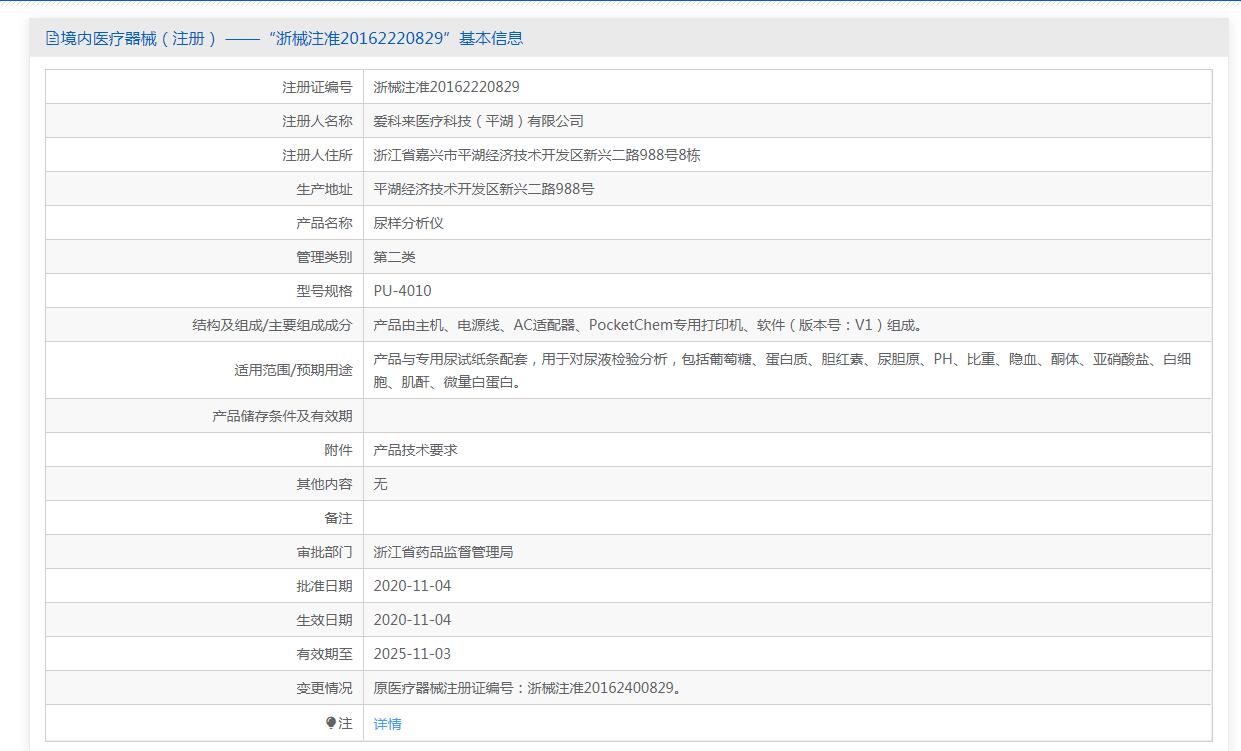Viewport: 1241px width, 751px height.
Task: Click the 批准日期 value 2020-11-04
Action: pos(412,586)
